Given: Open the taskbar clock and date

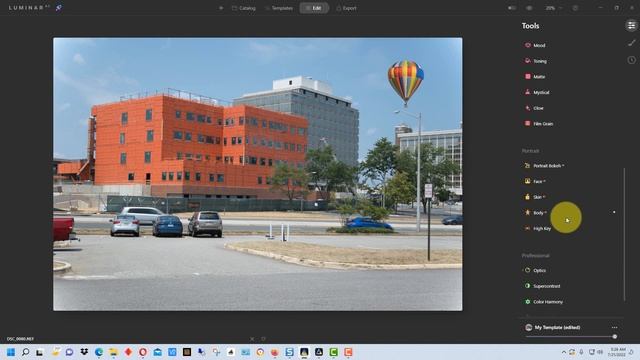Looking at the screenshot, I should click(x=617, y=352).
